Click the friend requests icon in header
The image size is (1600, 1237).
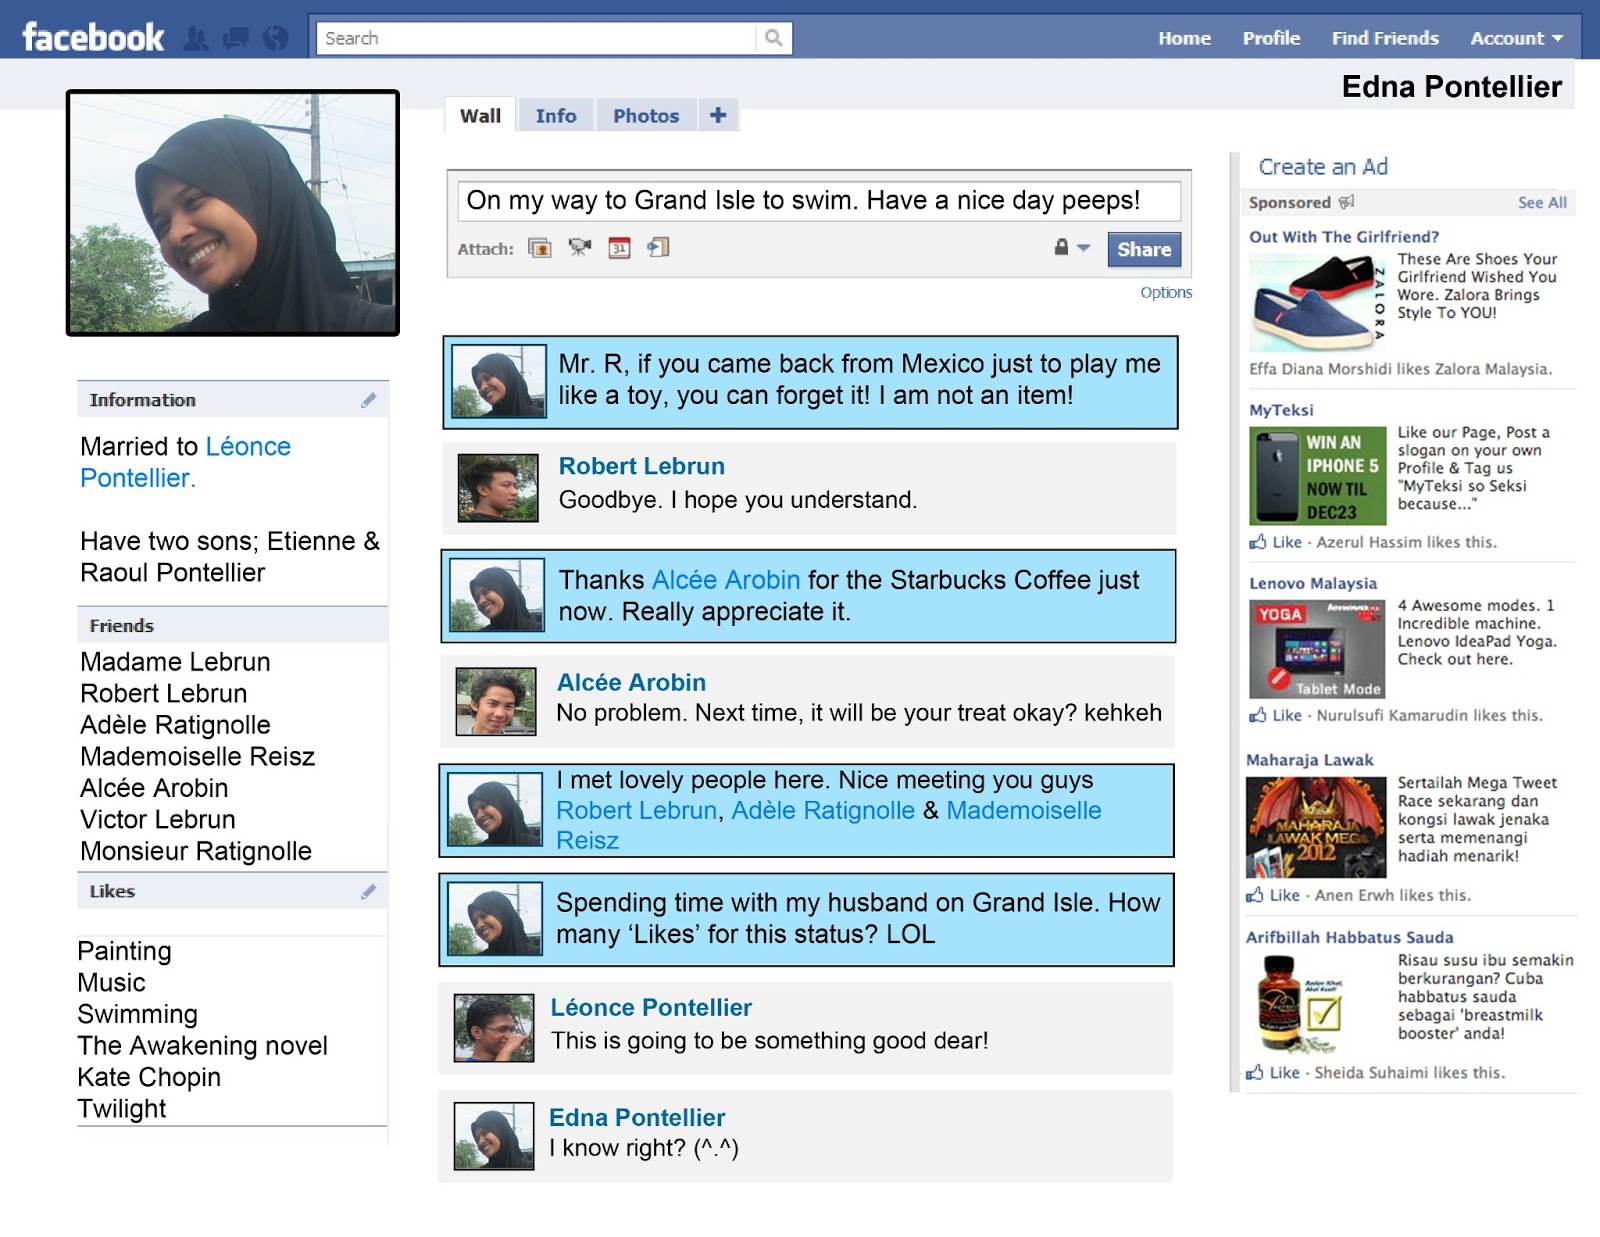click(x=197, y=39)
